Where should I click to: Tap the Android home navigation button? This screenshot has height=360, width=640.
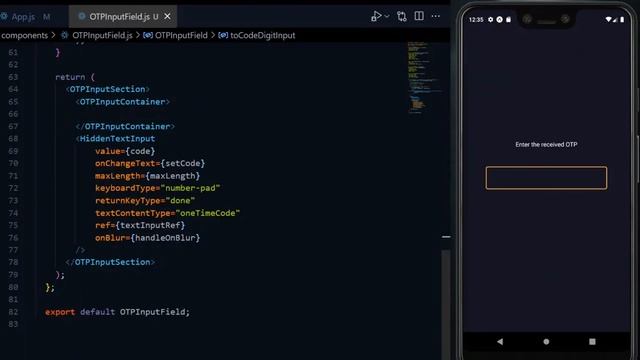point(546,342)
